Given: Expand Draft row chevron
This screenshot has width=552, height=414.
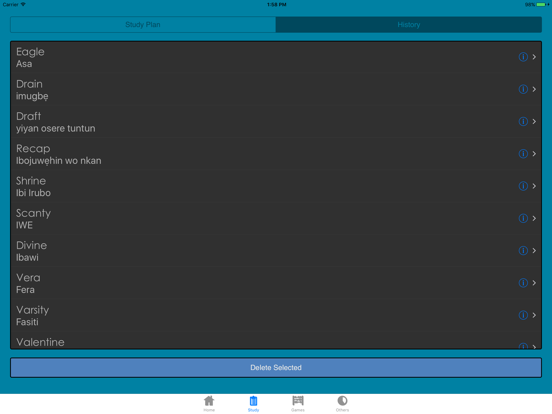Looking at the screenshot, I should tap(534, 121).
